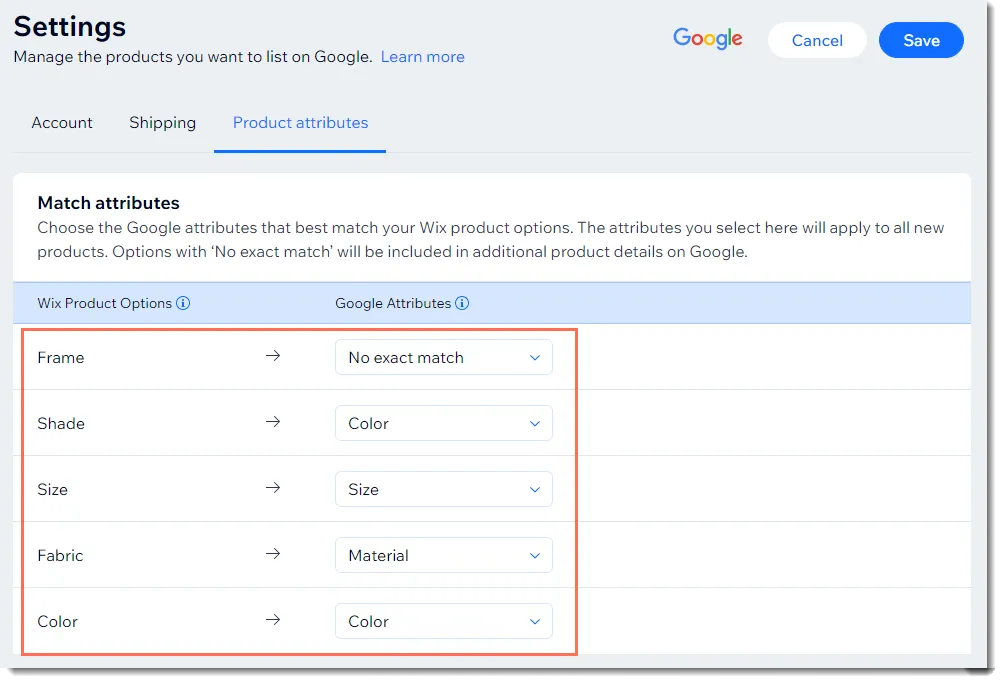Open the Frame attribute dropdown
The height and width of the screenshot is (683, 1002).
tap(443, 357)
